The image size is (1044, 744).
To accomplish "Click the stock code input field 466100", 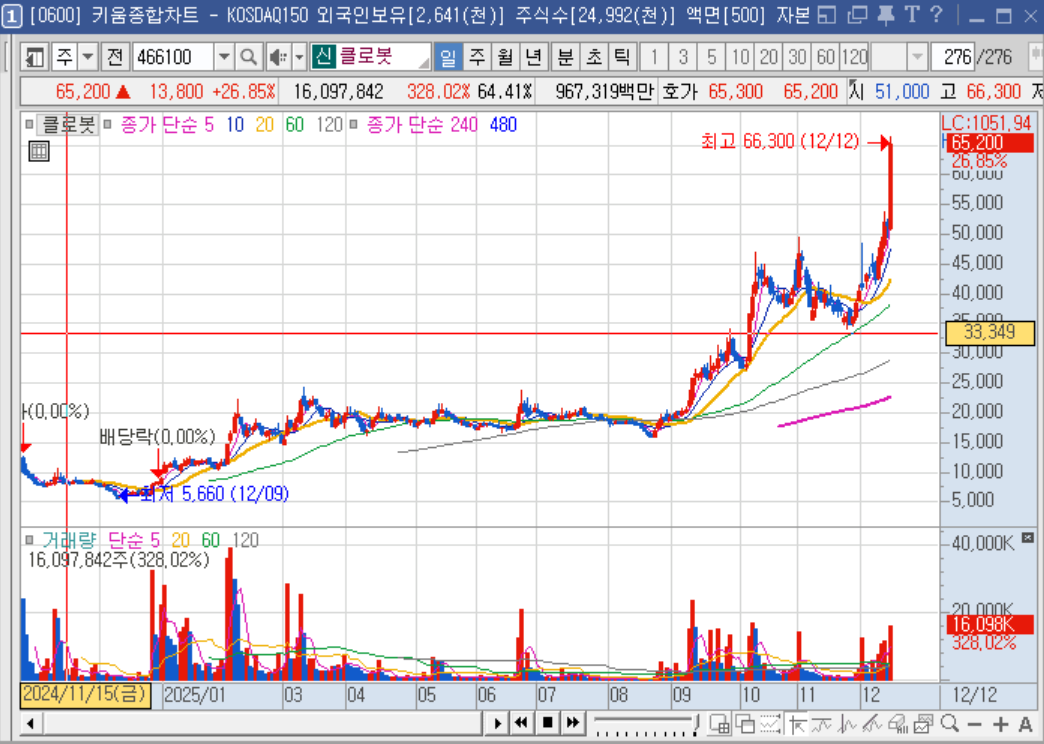I will coord(173,58).
